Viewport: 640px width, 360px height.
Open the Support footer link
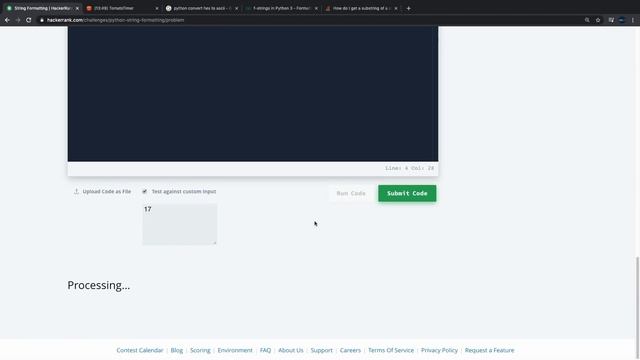322,350
